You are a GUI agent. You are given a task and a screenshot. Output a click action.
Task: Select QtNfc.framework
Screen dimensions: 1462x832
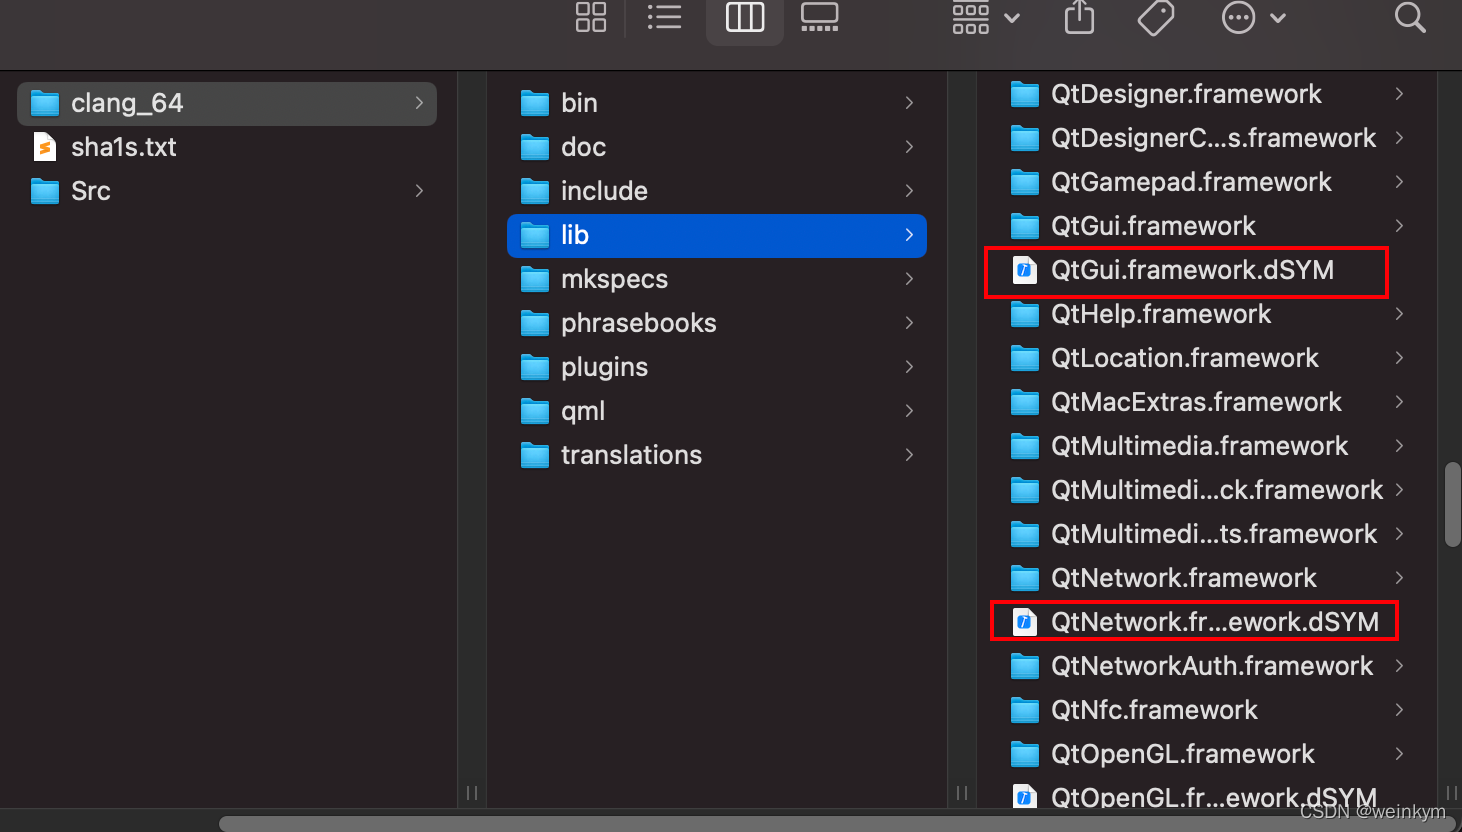1207,710
